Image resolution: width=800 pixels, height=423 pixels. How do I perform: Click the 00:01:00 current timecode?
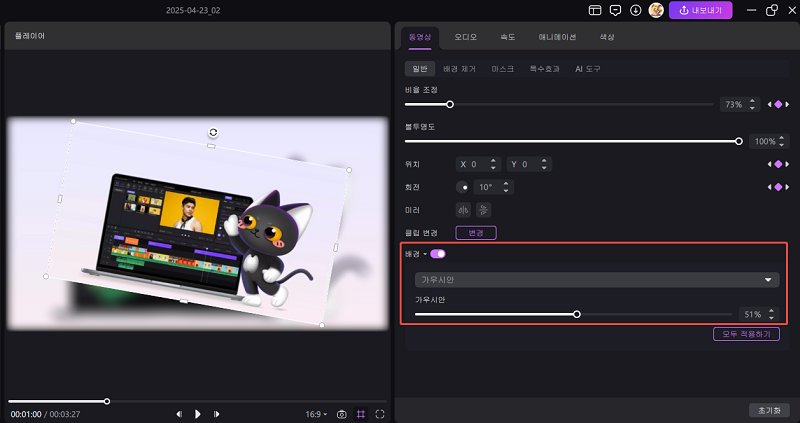[26, 414]
